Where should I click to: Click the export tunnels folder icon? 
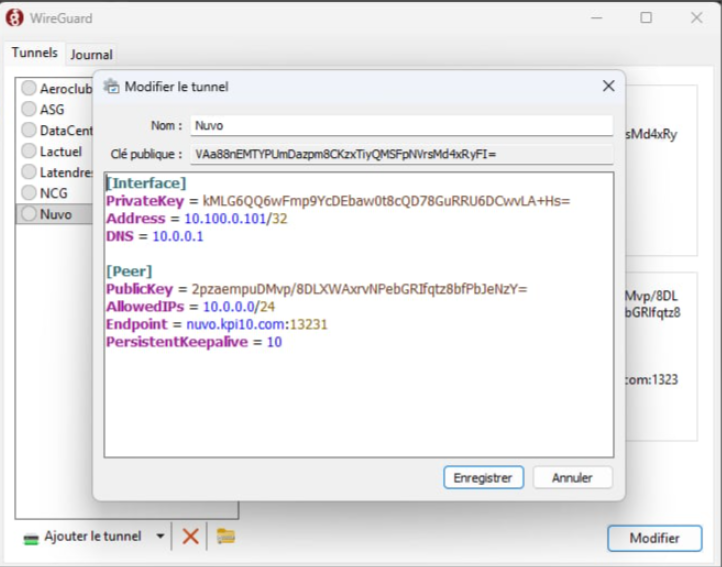click(x=226, y=536)
